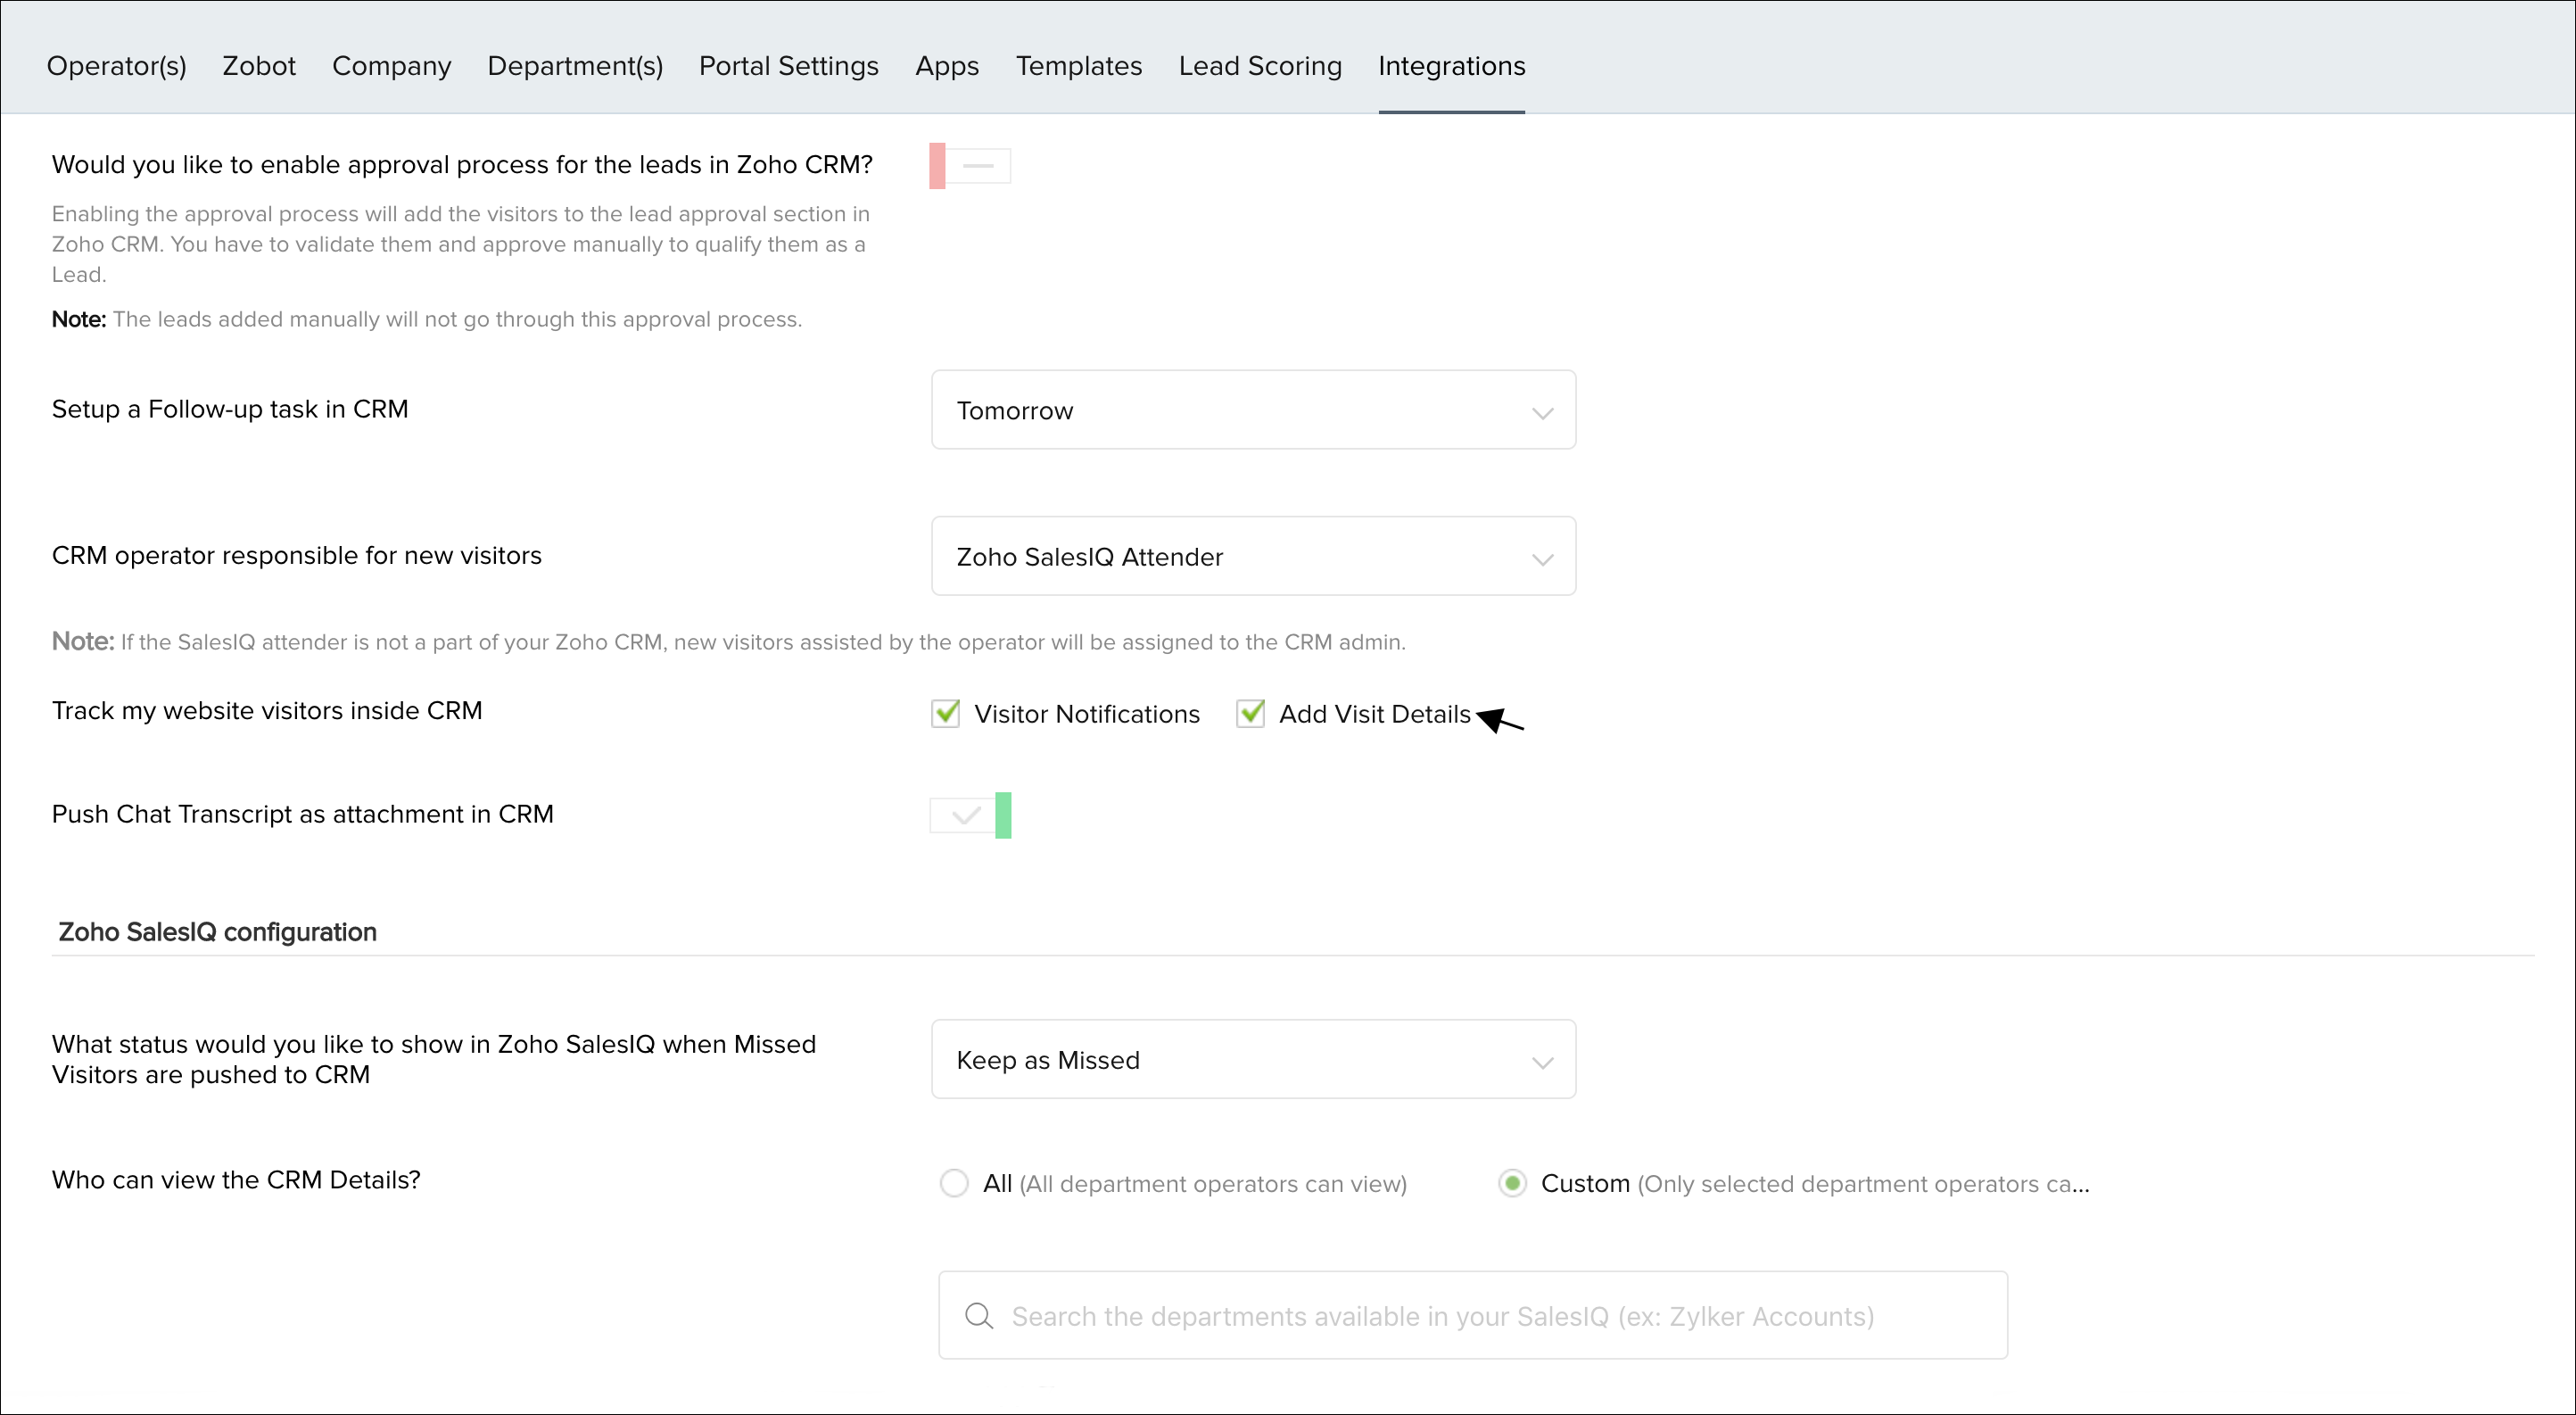The height and width of the screenshot is (1415, 2576).
Task: Disable Push Chat Transcript toggle
Action: [x=970, y=815]
